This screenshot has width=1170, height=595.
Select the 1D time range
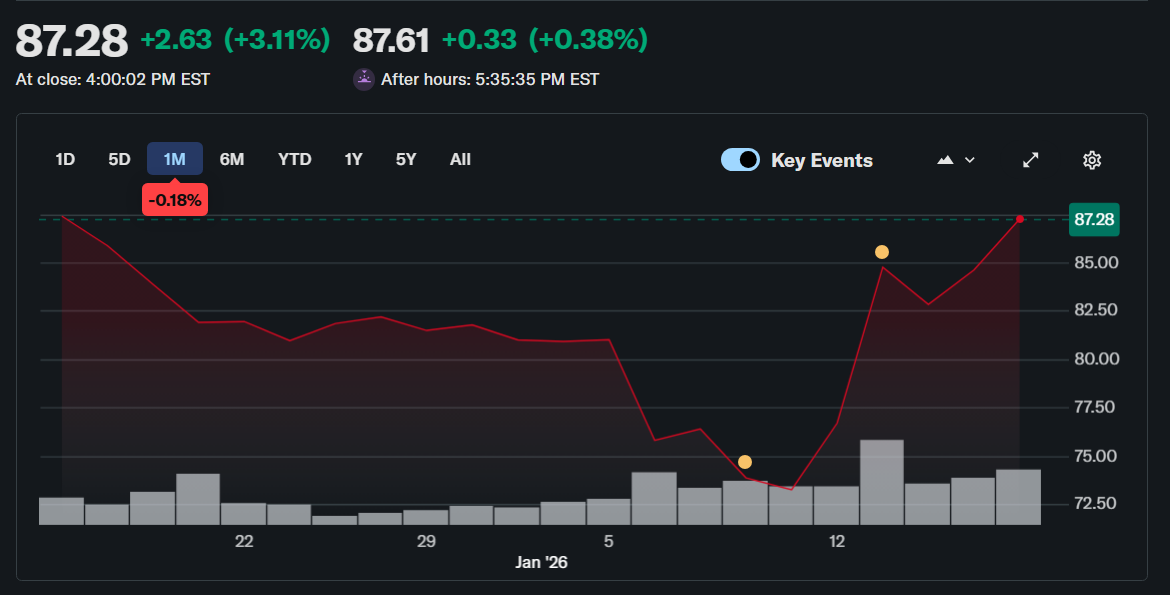pos(65,159)
